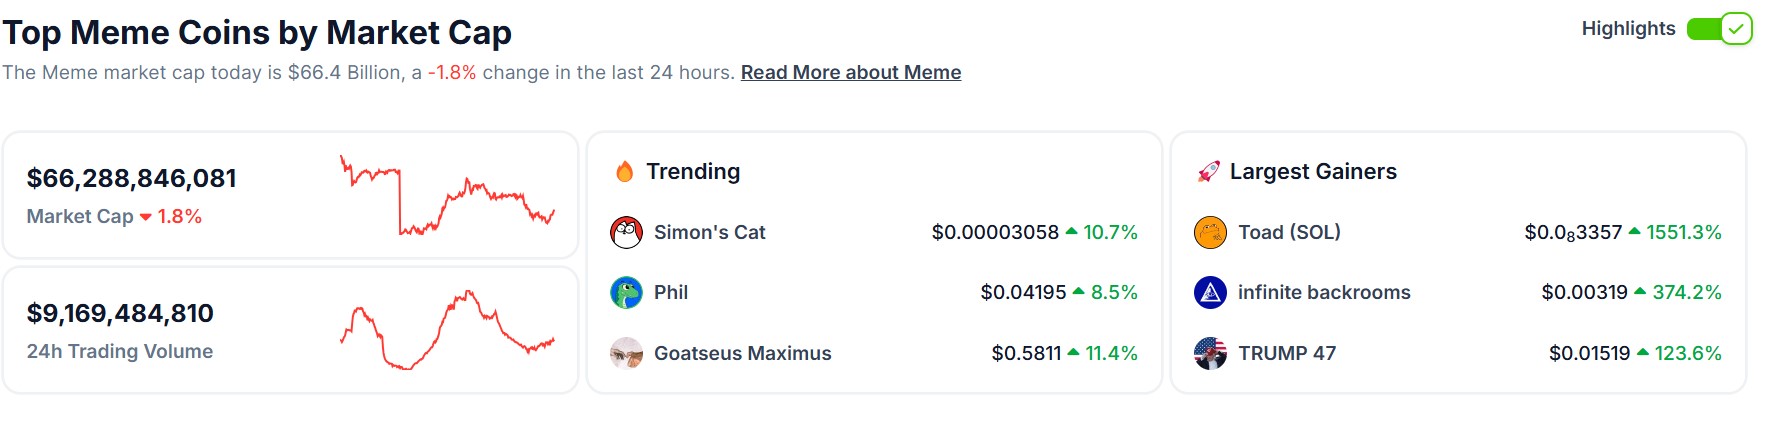Open Read More about Meme link

tap(851, 72)
